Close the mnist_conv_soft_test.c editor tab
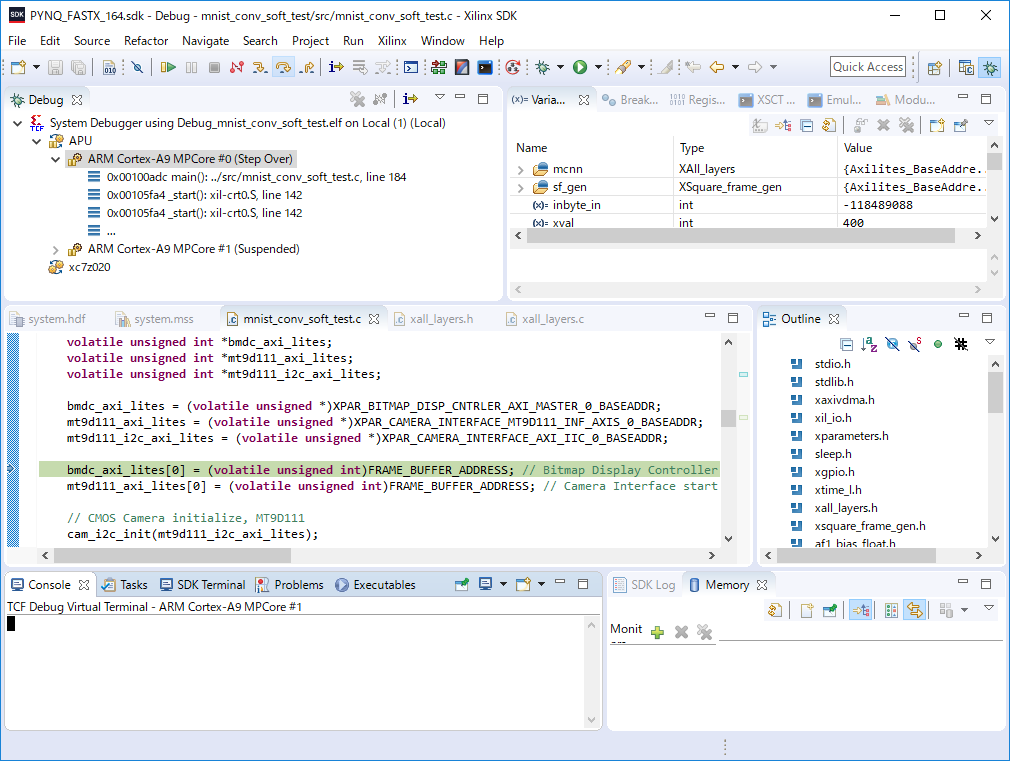Viewport: 1010px width, 761px height. pyautogui.click(x=374, y=319)
